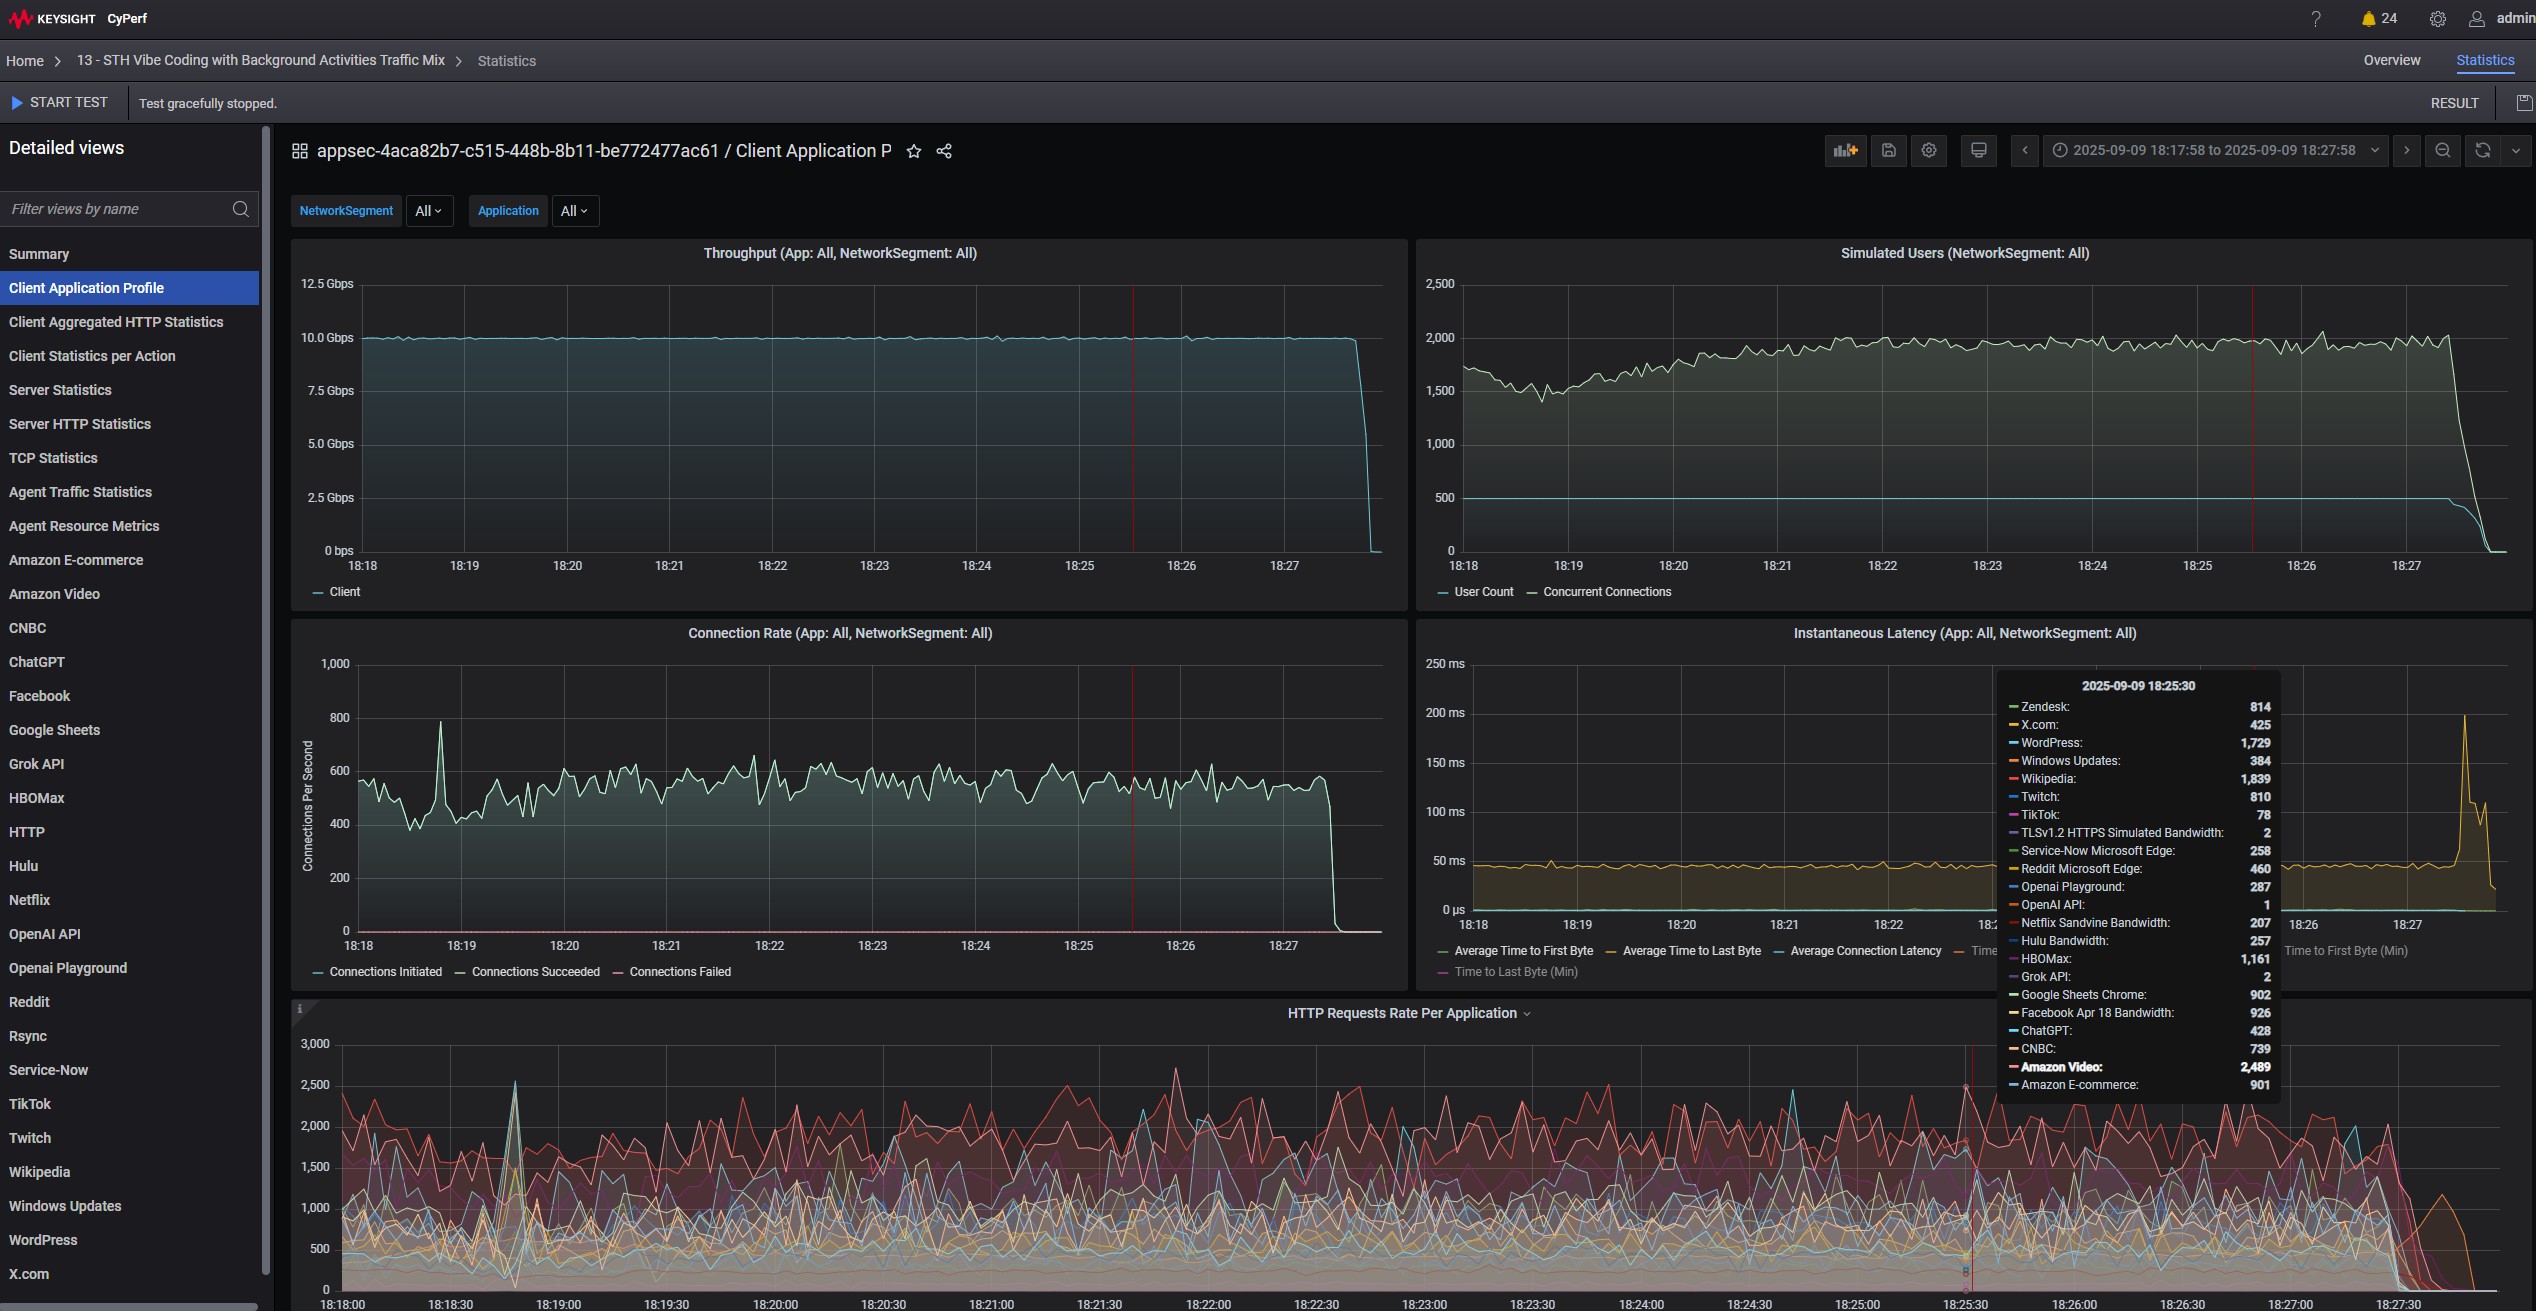Click the Home breadcrumb link
Viewport: 2536px width, 1311px height.
pyautogui.click(x=25, y=61)
